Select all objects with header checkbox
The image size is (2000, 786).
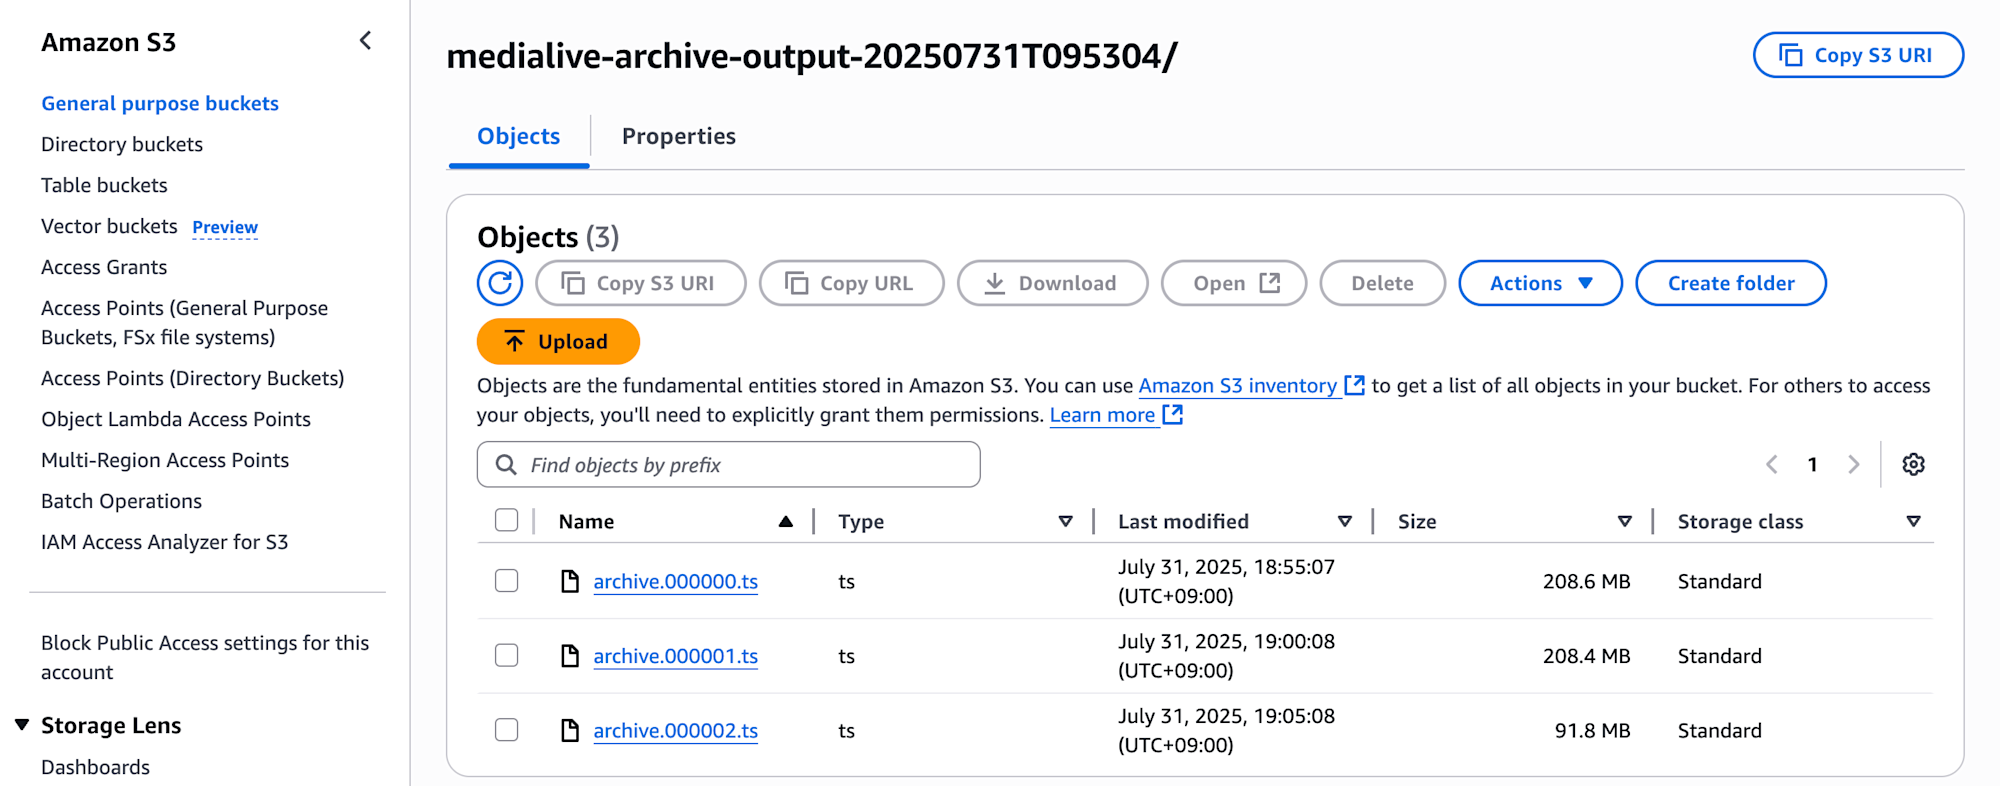[507, 520]
